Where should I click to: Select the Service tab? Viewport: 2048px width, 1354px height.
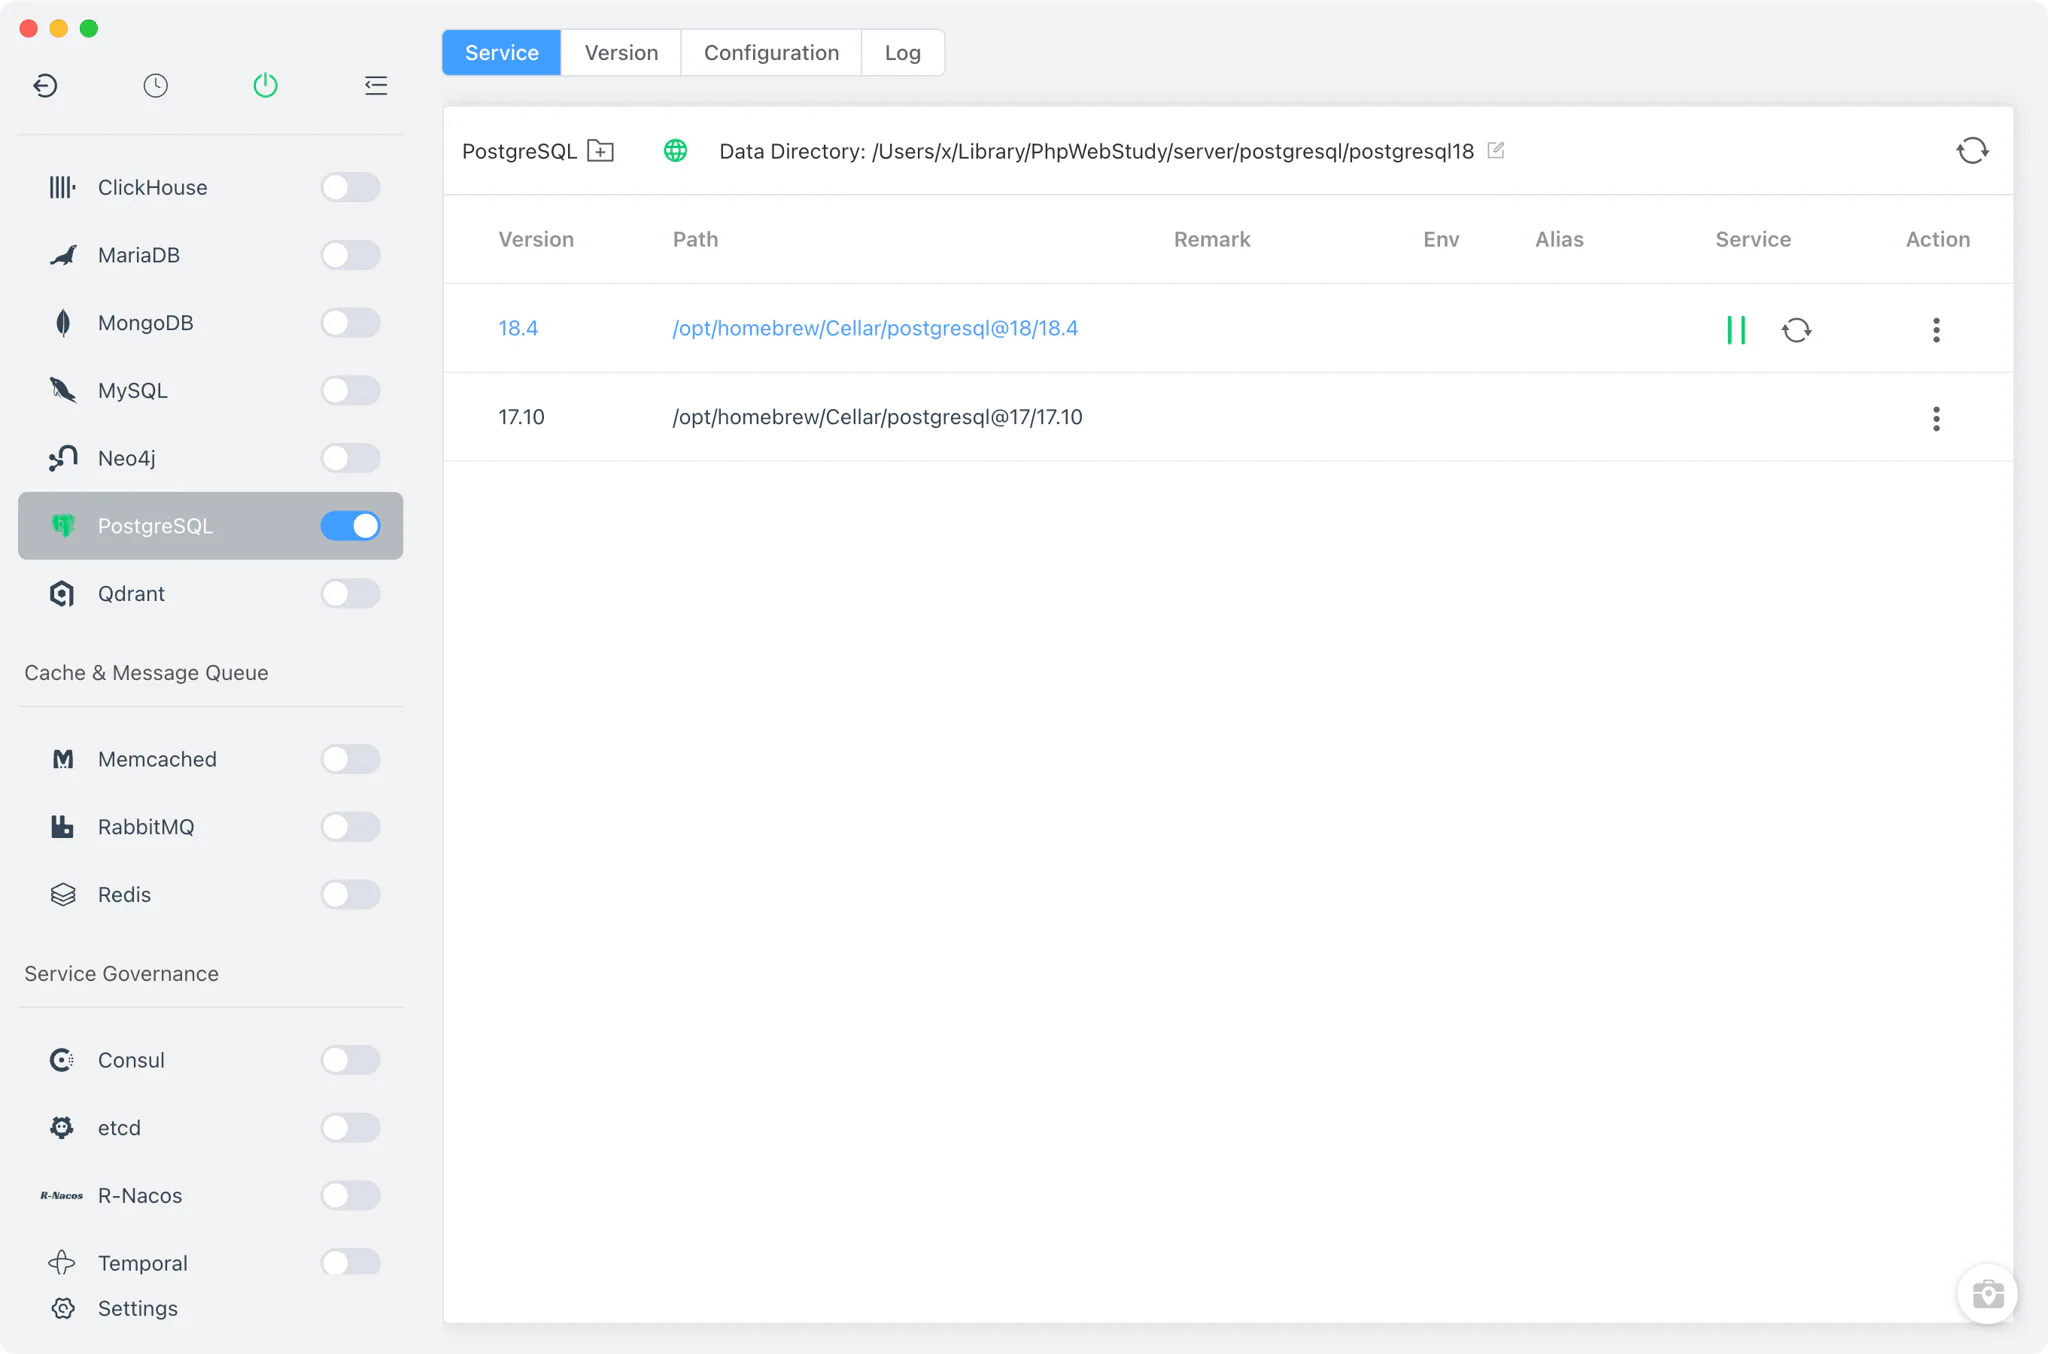coord(502,53)
